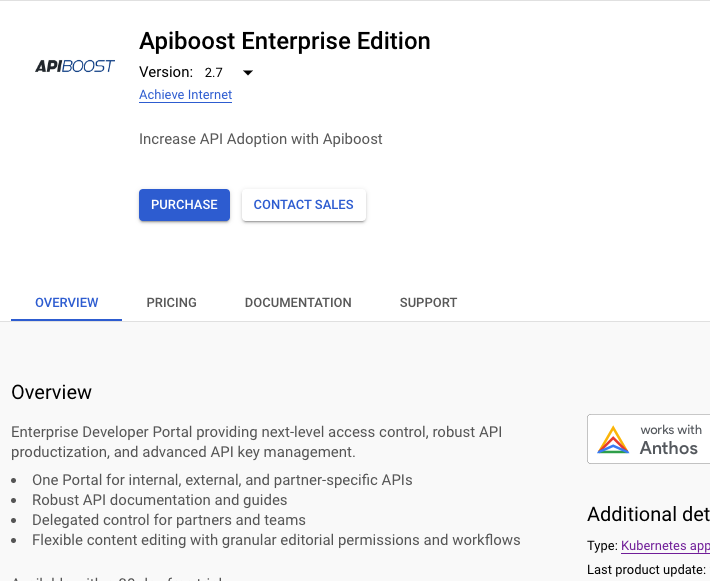Screen dimensions: 710x581
Task: Click the version value 2.7
Action: click(213, 72)
